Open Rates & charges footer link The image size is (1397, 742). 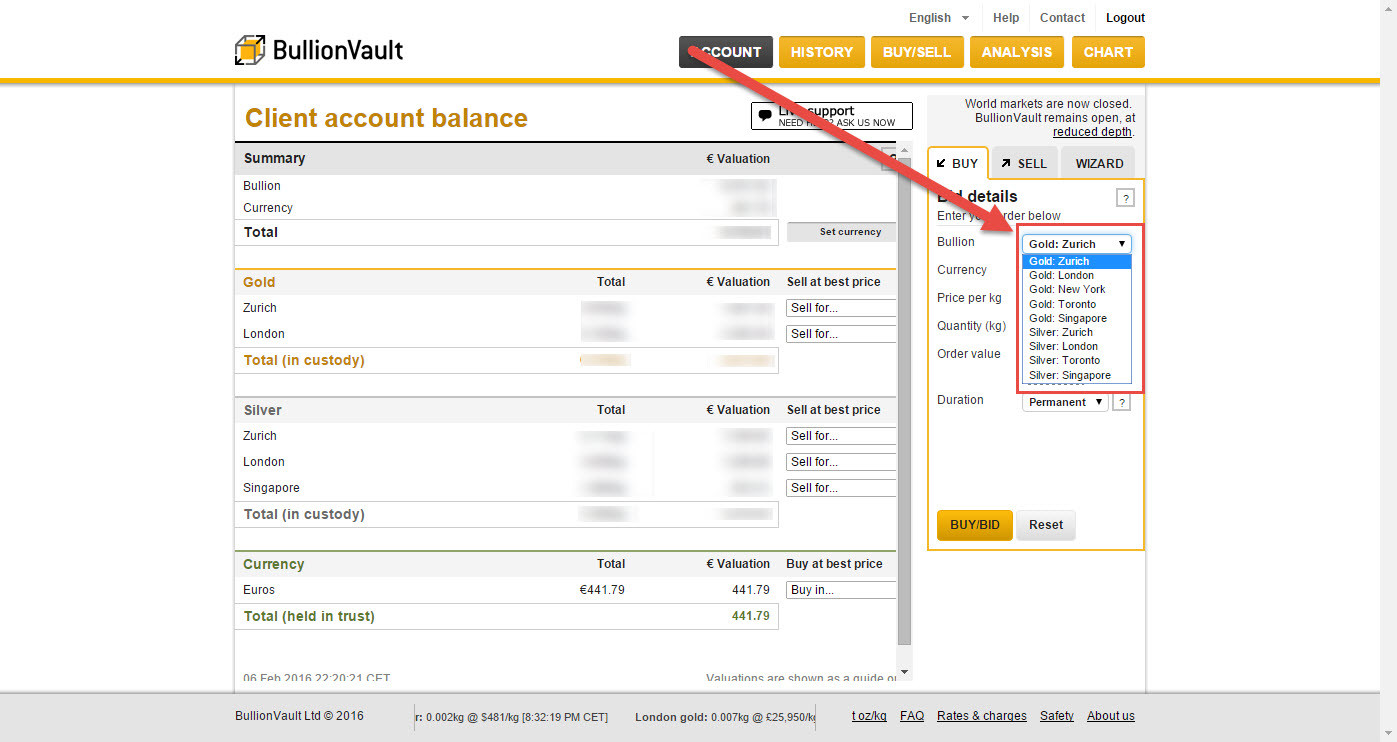981,716
